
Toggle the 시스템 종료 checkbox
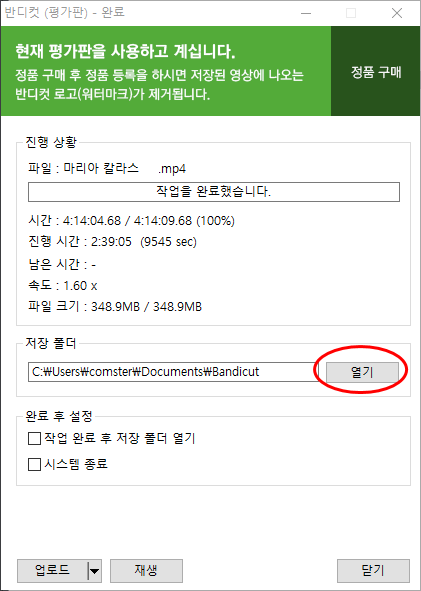[35, 464]
